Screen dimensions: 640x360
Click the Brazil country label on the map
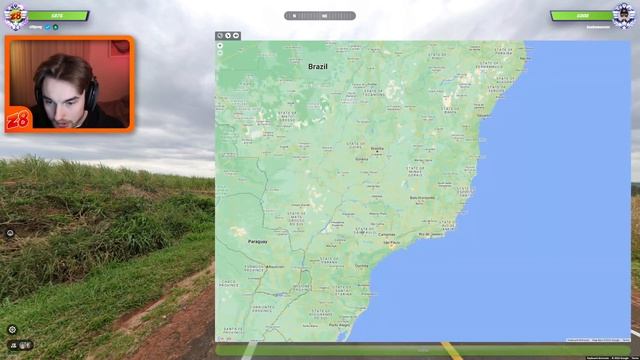(318, 67)
